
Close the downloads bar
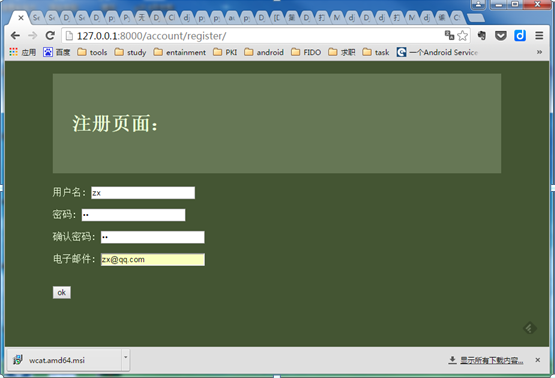click(538, 360)
